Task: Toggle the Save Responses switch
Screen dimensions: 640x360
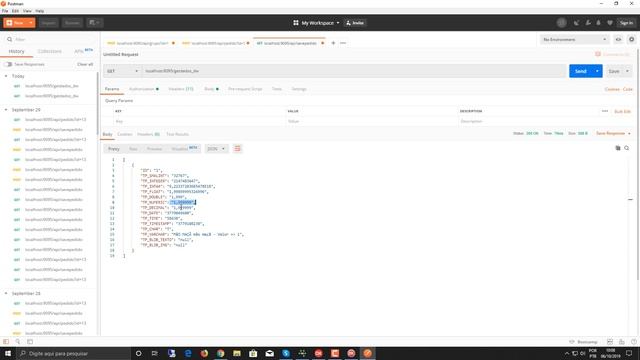Action: (x=8, y=64)
